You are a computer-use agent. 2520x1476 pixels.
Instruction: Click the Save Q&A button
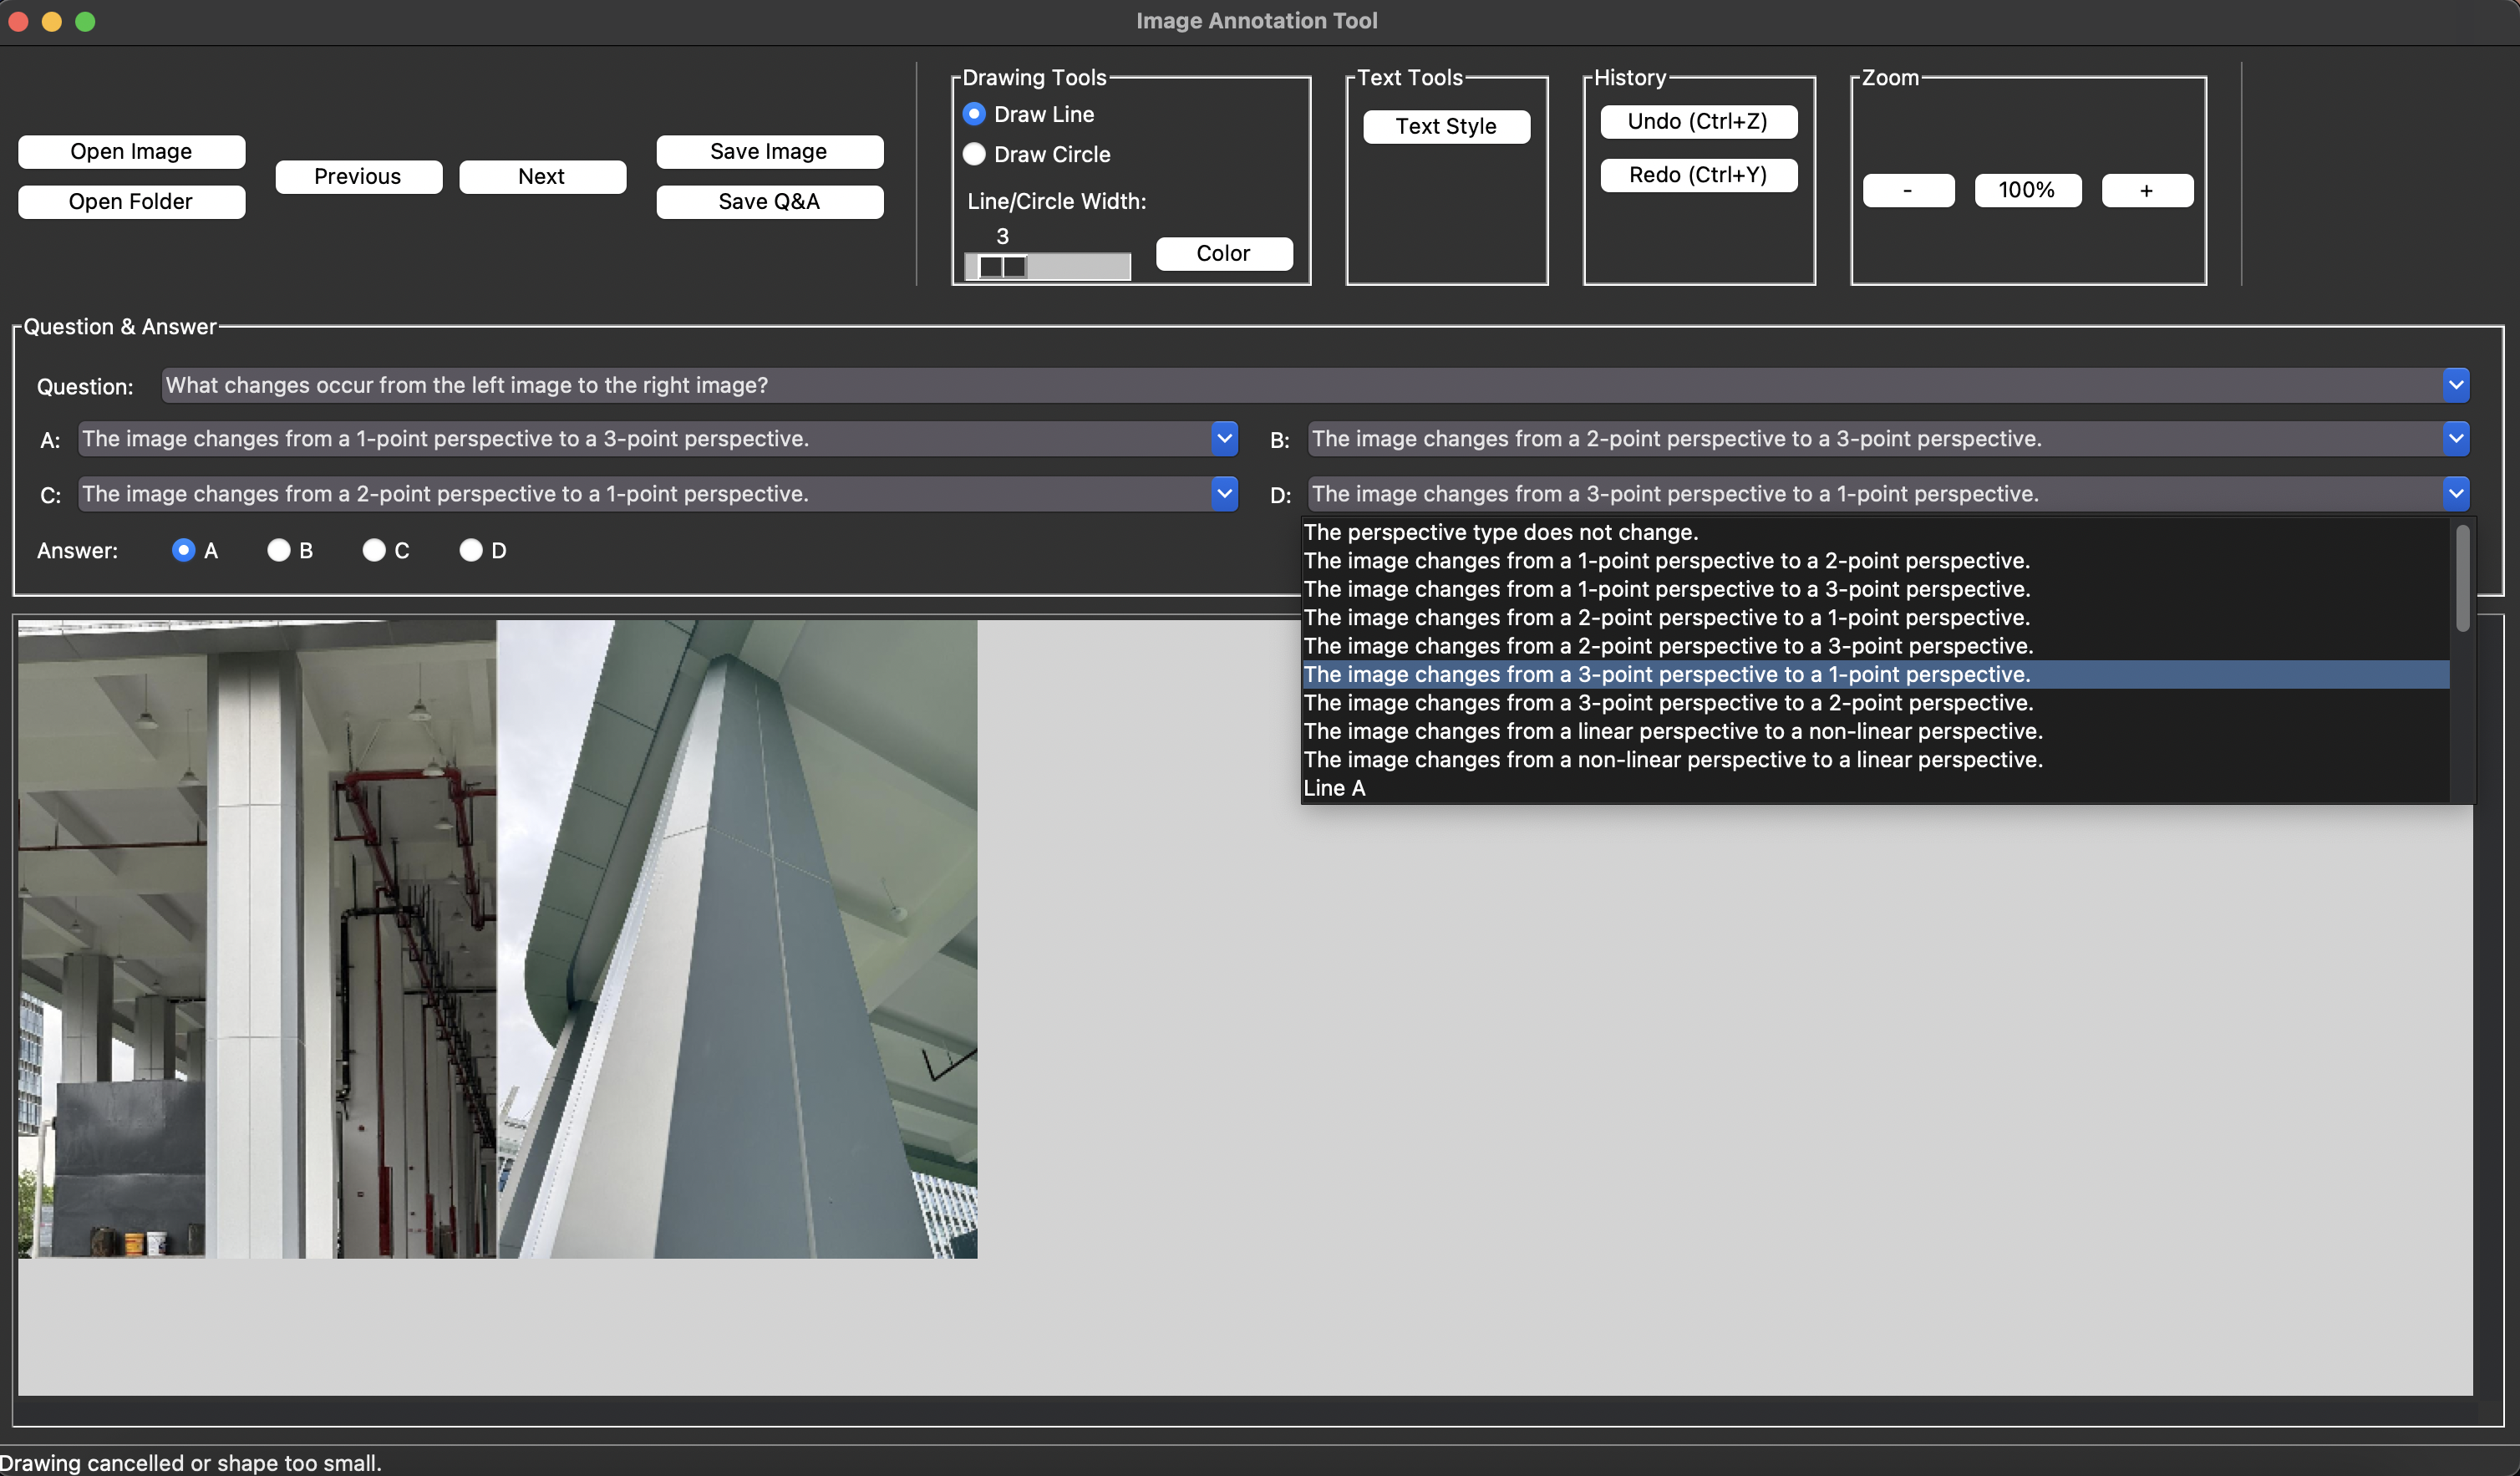point(769,201)
